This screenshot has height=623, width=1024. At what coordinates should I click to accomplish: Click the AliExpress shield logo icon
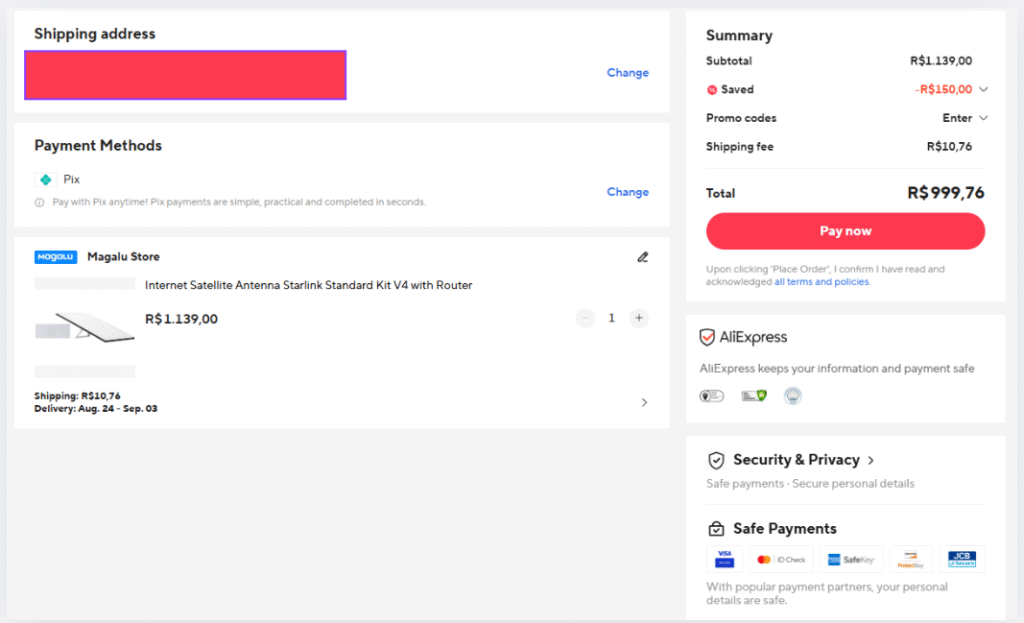pyautogui.click(x=707, y=338)
